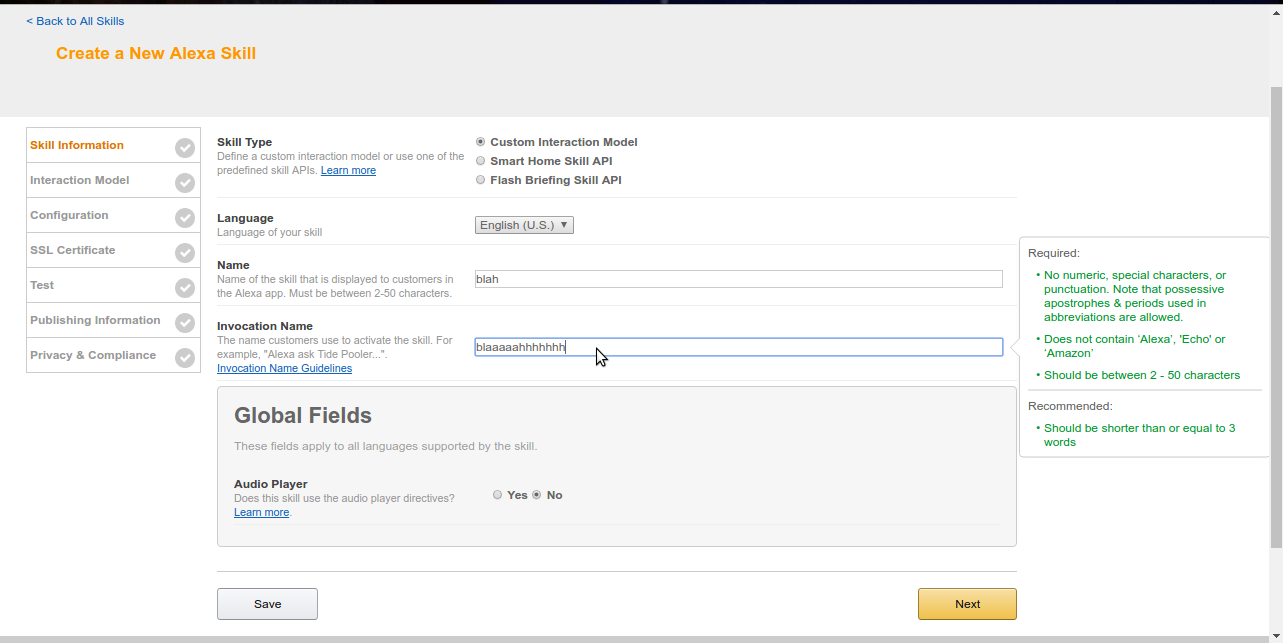This screenshot has height=643, width=1283.
Task: Go to the Interaction Model tab
Action: (x=113, y=180)
